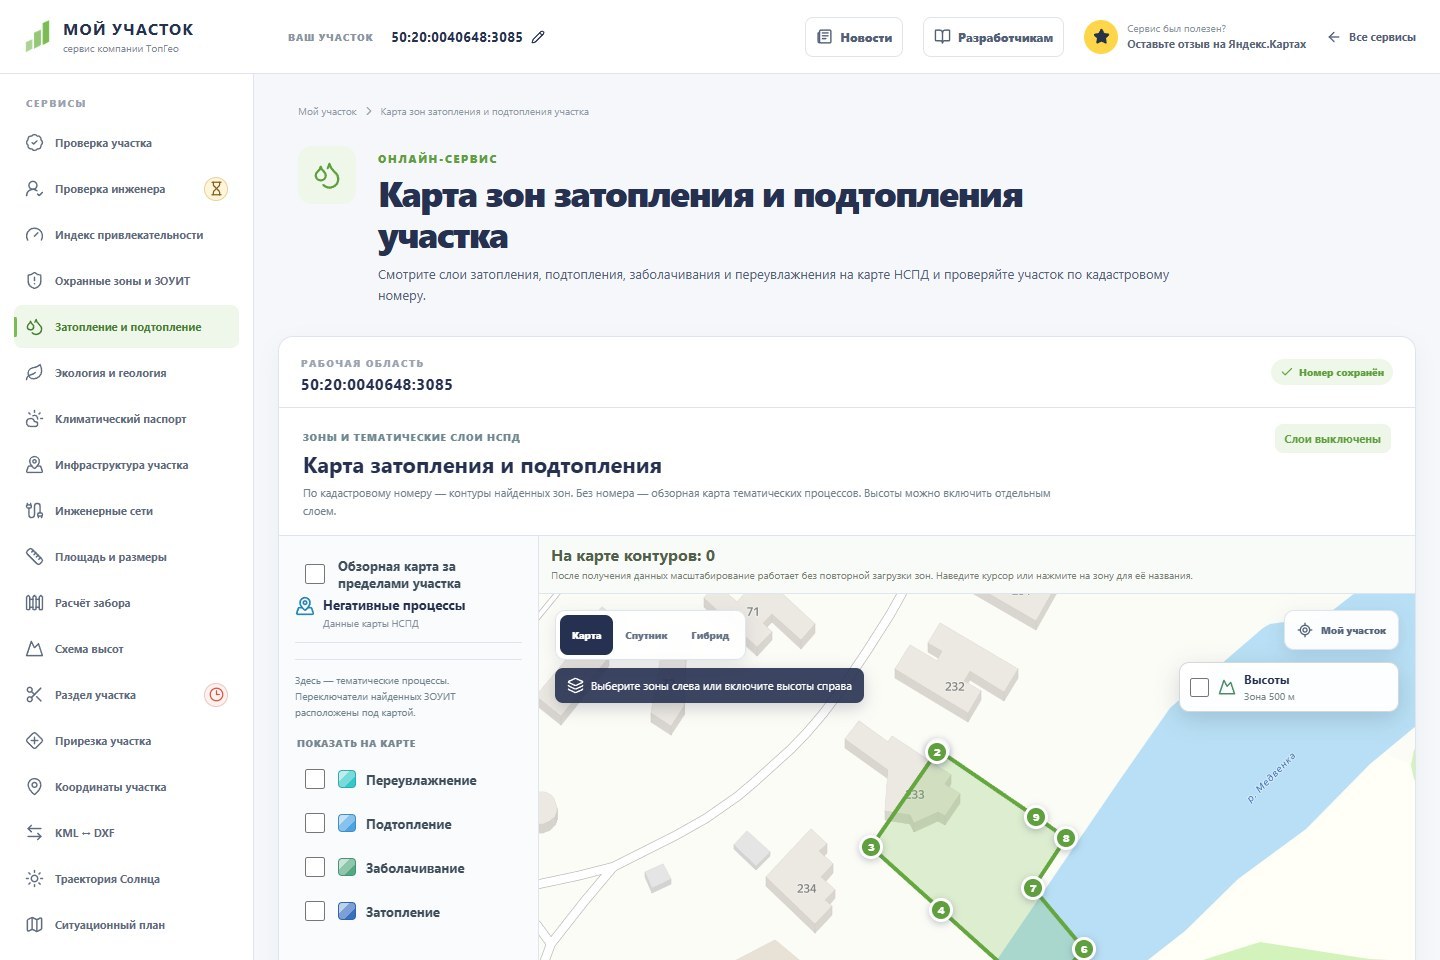Click the pencil edit icon beside cadastral number
Viewport: 1440px width, 960px height.
click(538, 37)
